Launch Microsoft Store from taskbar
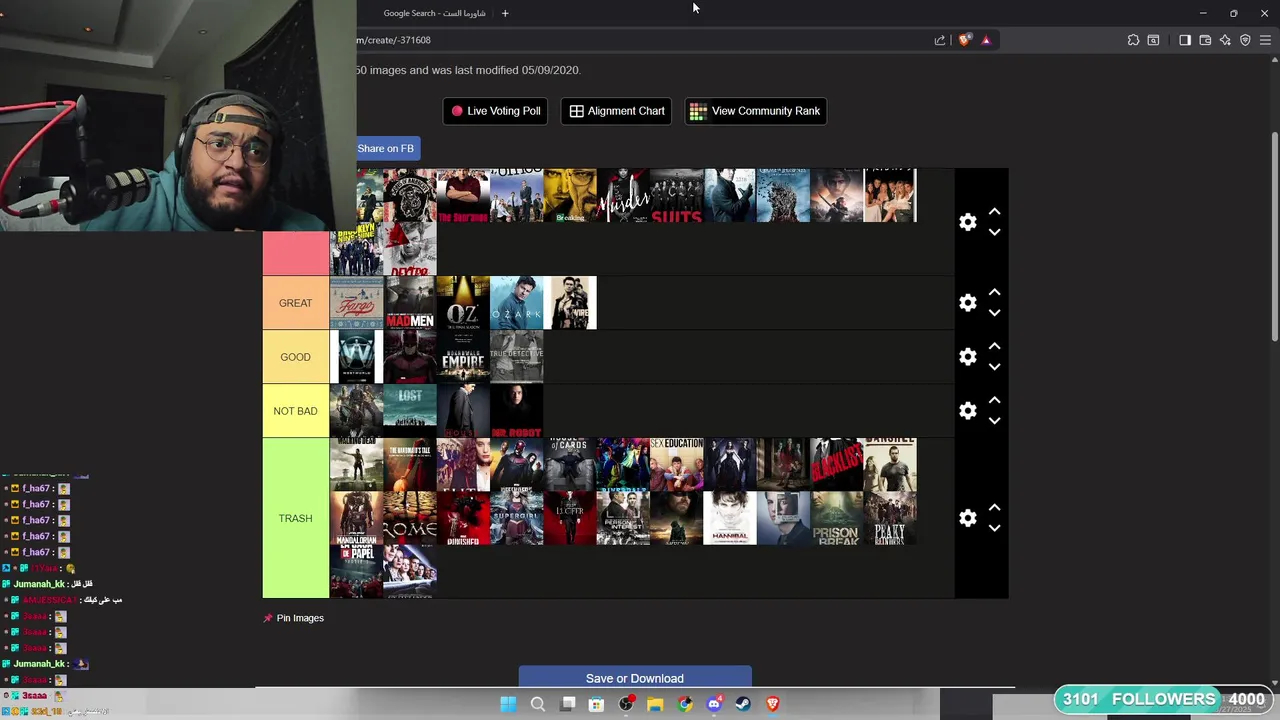 click(x=596, y=704)
